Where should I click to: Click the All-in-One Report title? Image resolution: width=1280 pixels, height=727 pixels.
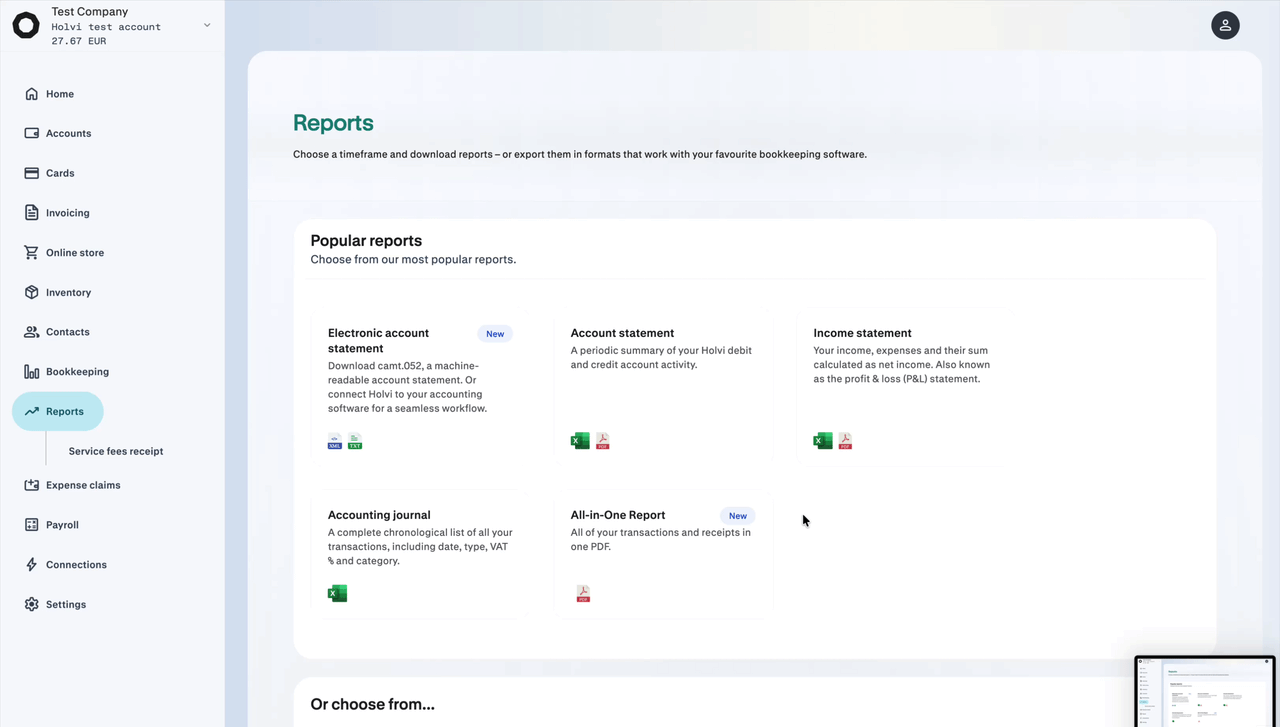click(x=618, y=515)
